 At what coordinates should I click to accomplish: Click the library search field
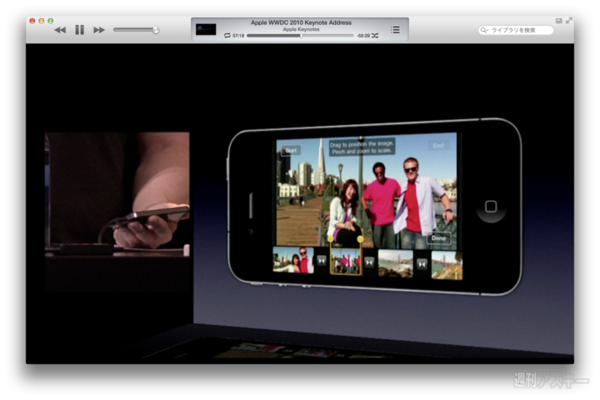[516, 30]
